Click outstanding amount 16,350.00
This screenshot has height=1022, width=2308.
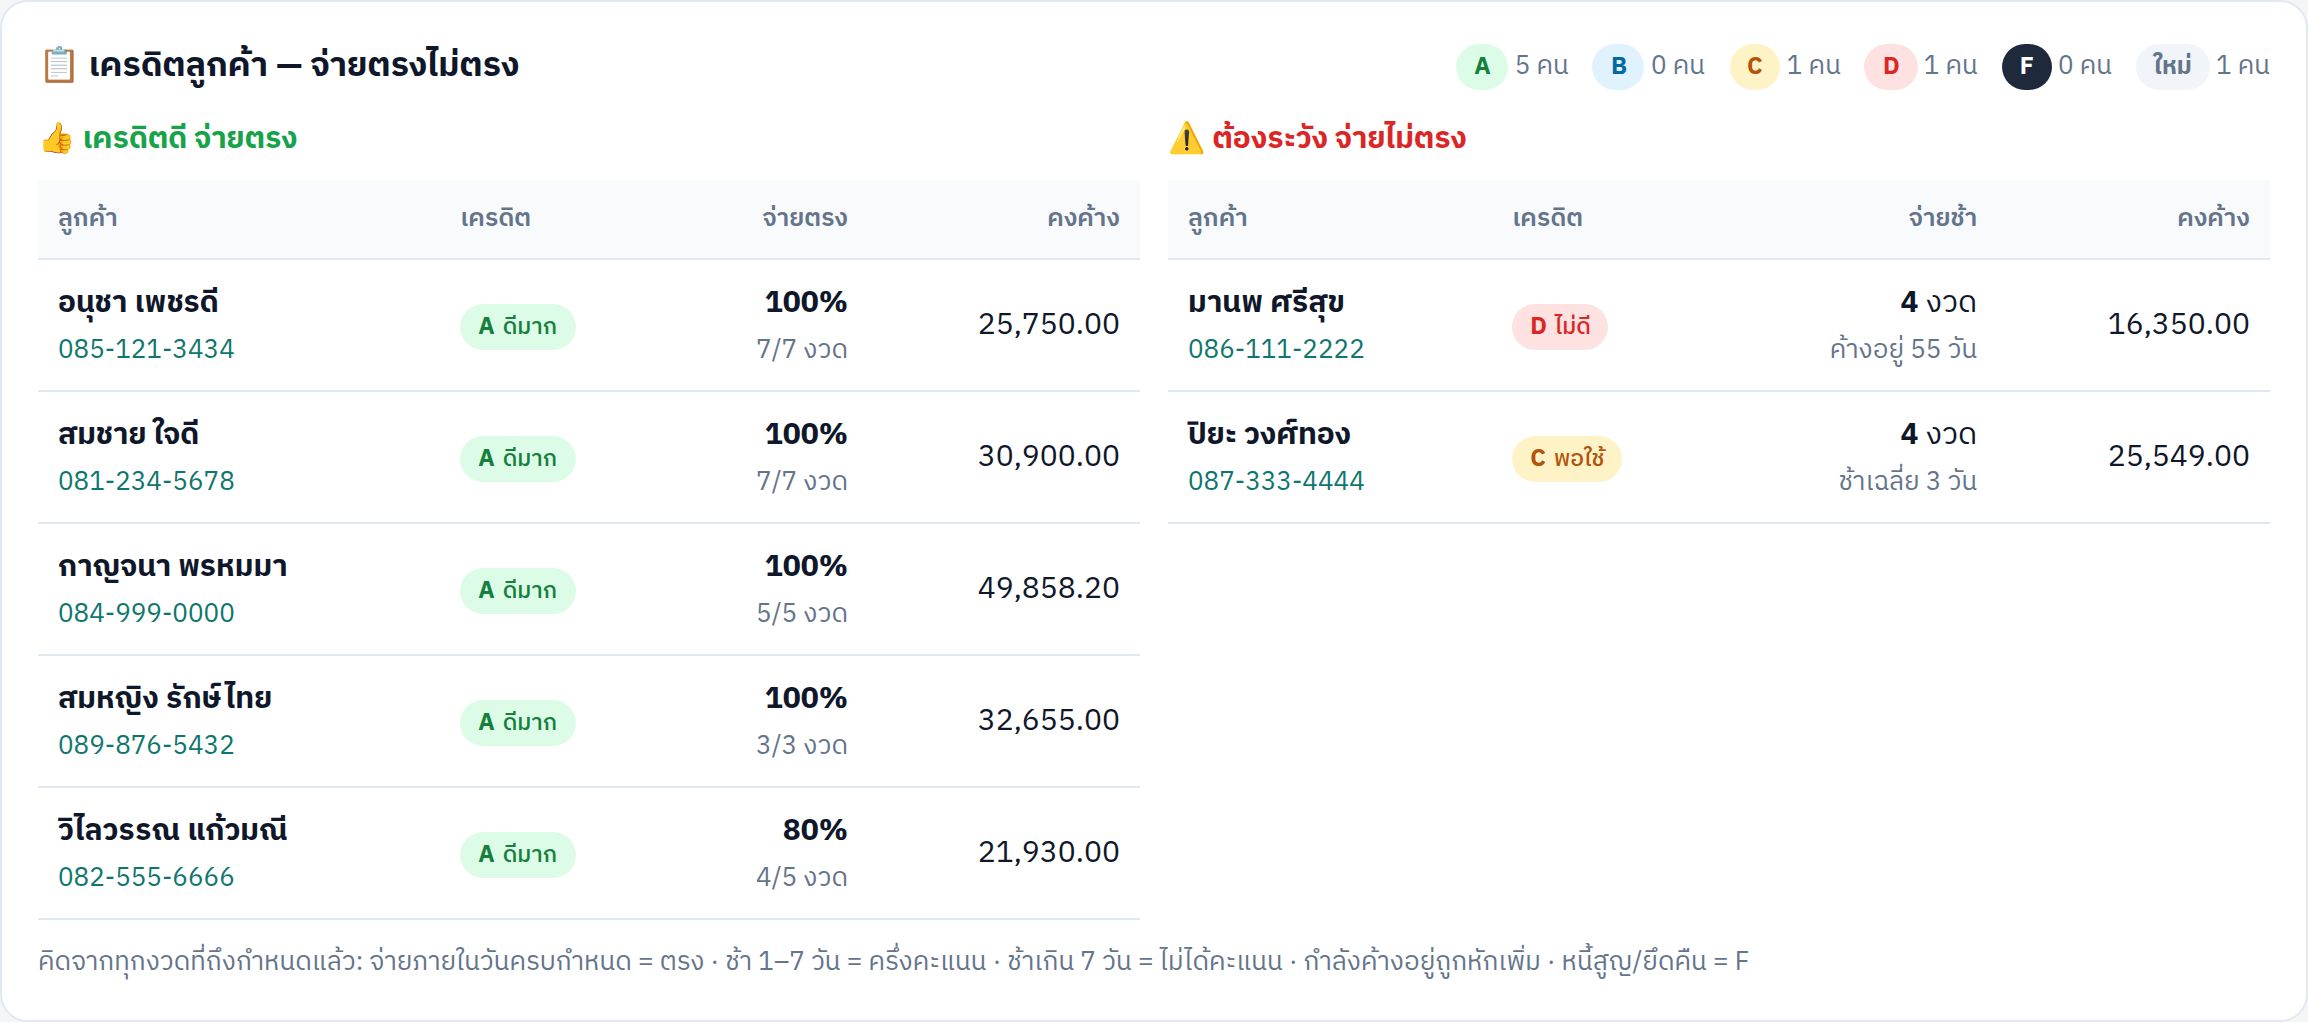2179,324
